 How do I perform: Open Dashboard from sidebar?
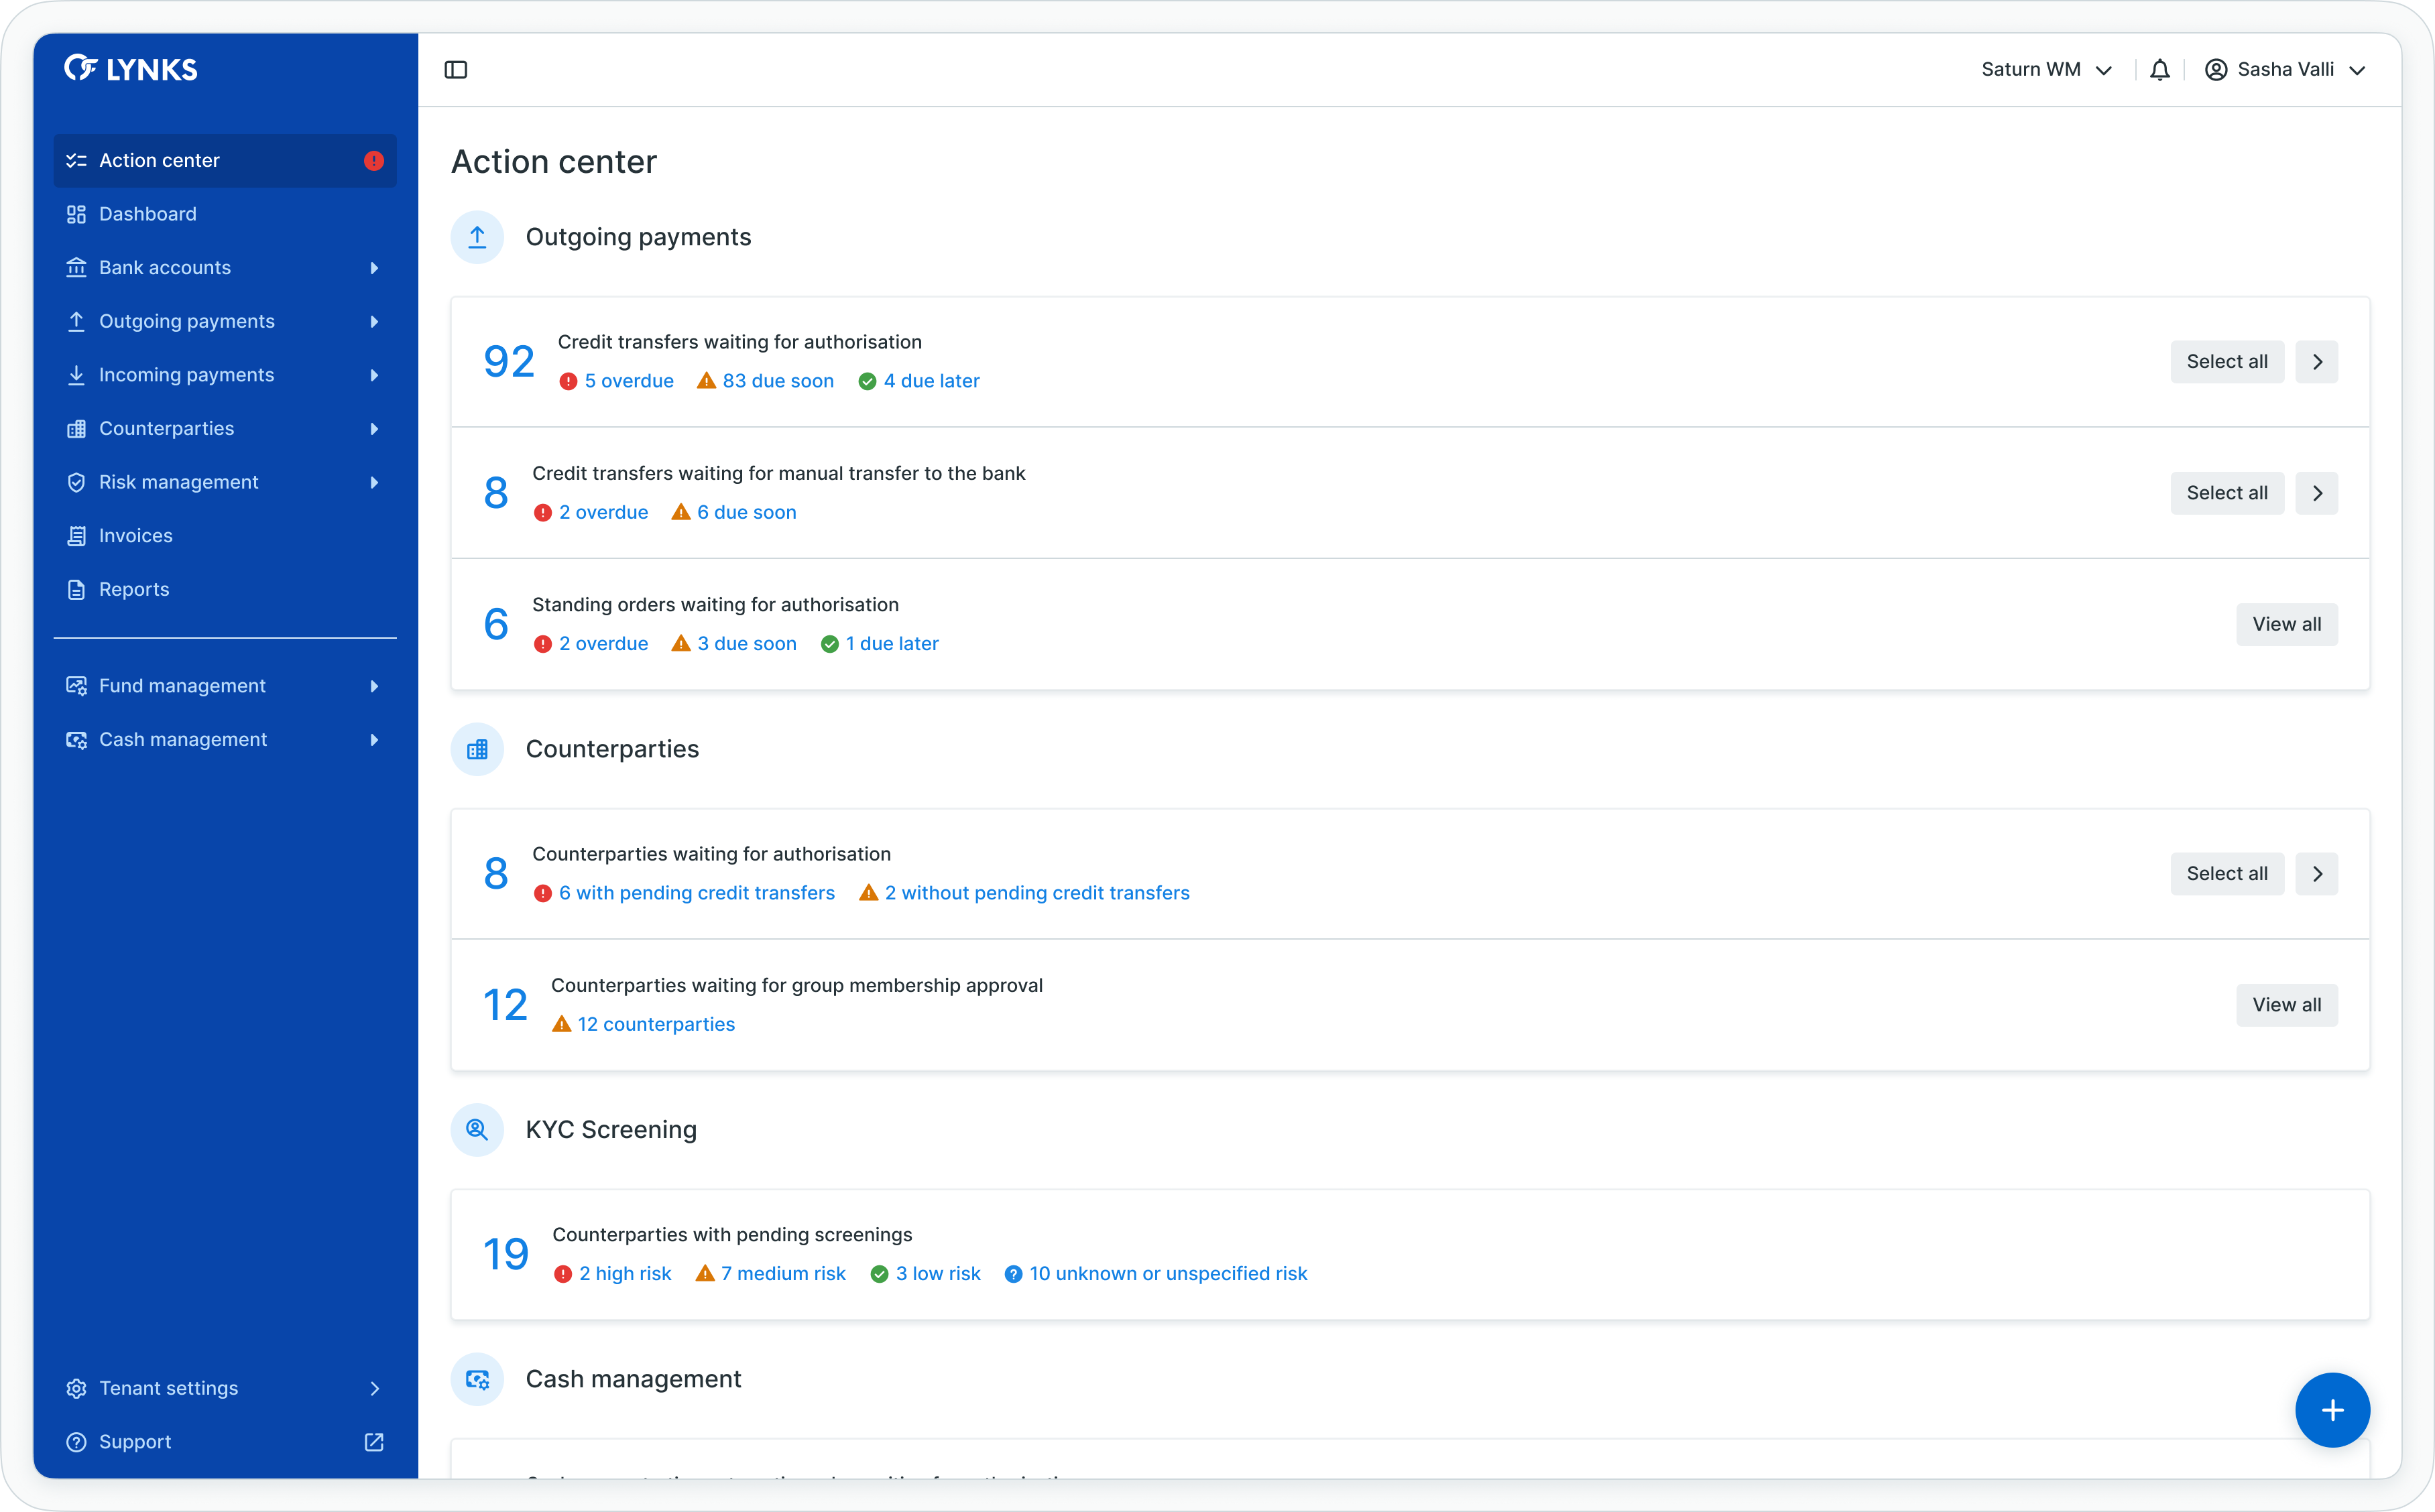point(148,214)
